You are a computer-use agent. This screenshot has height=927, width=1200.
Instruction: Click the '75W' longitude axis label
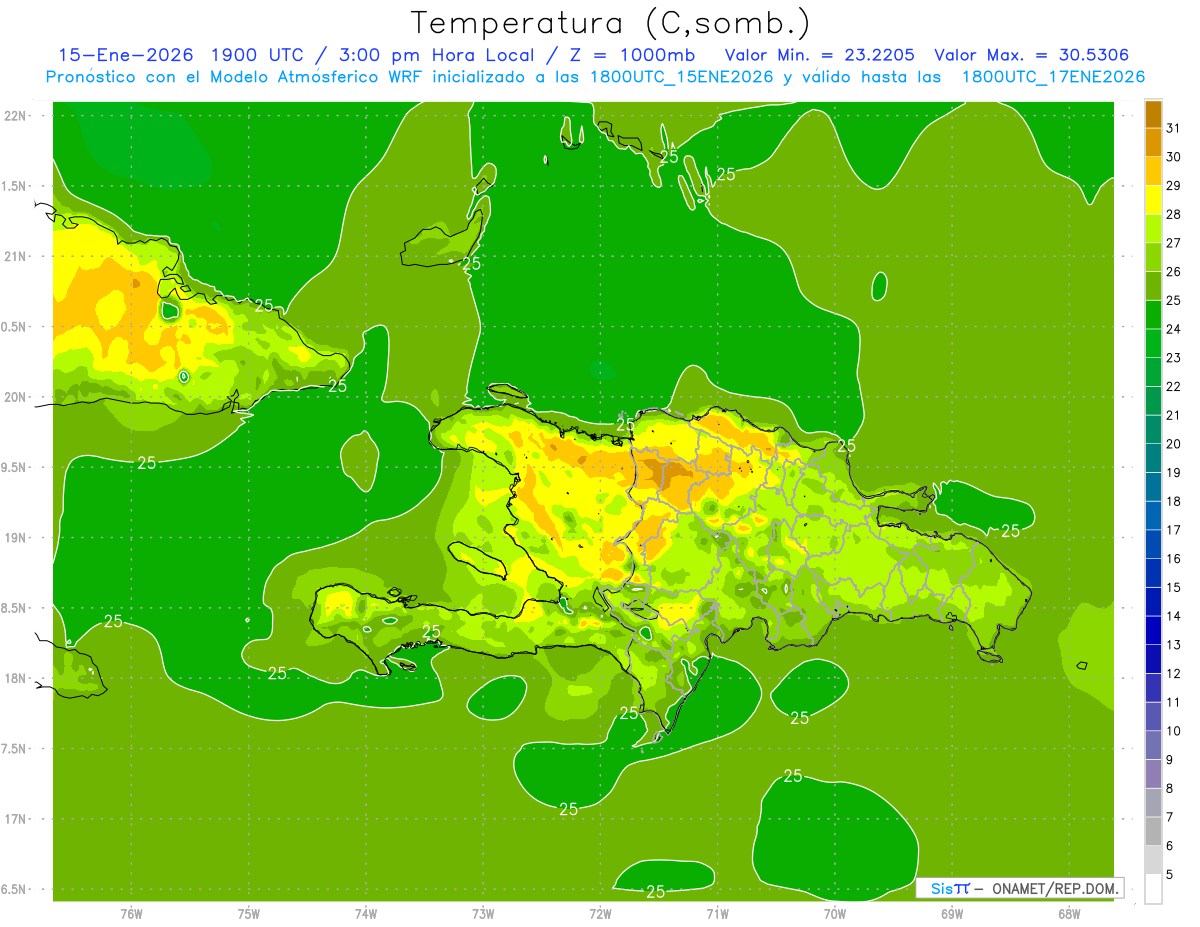pyautogui.click(x=249, y=913)
